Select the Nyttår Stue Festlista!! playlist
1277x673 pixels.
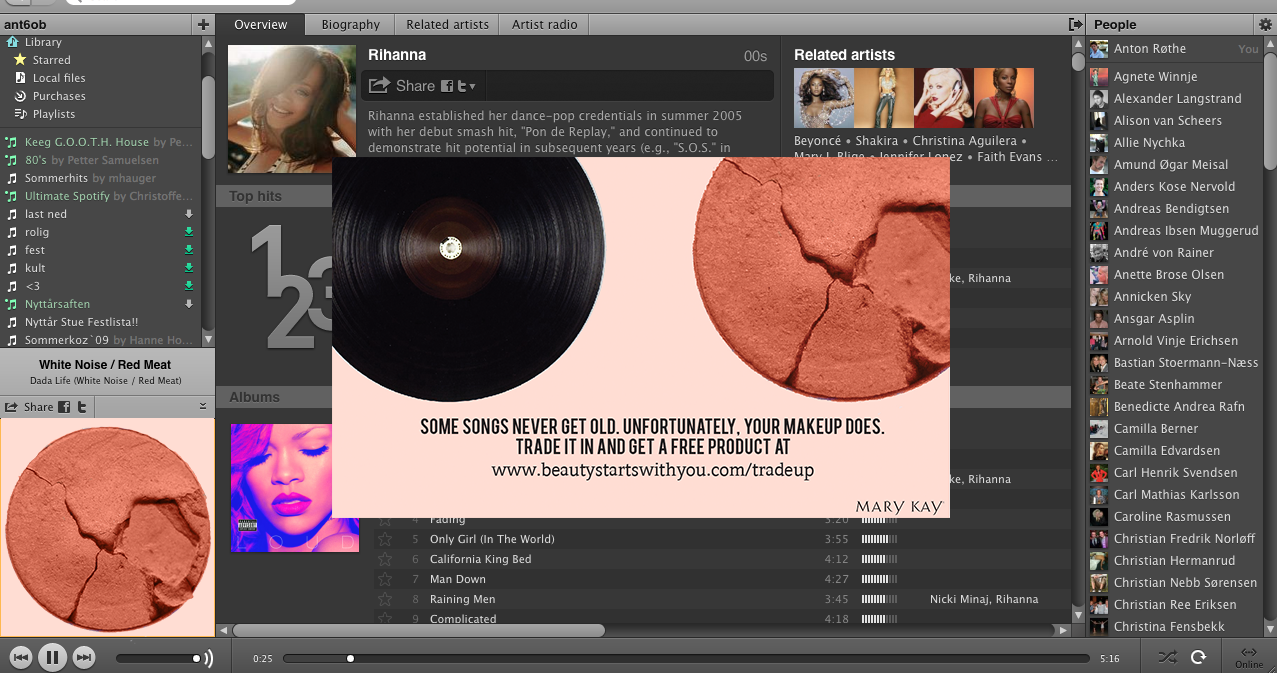[x=81, y=322]
